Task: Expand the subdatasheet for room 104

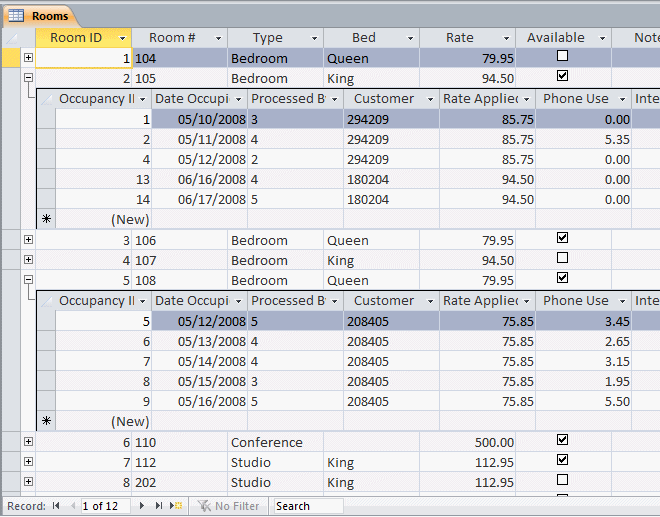Action: tap(28, 57)
